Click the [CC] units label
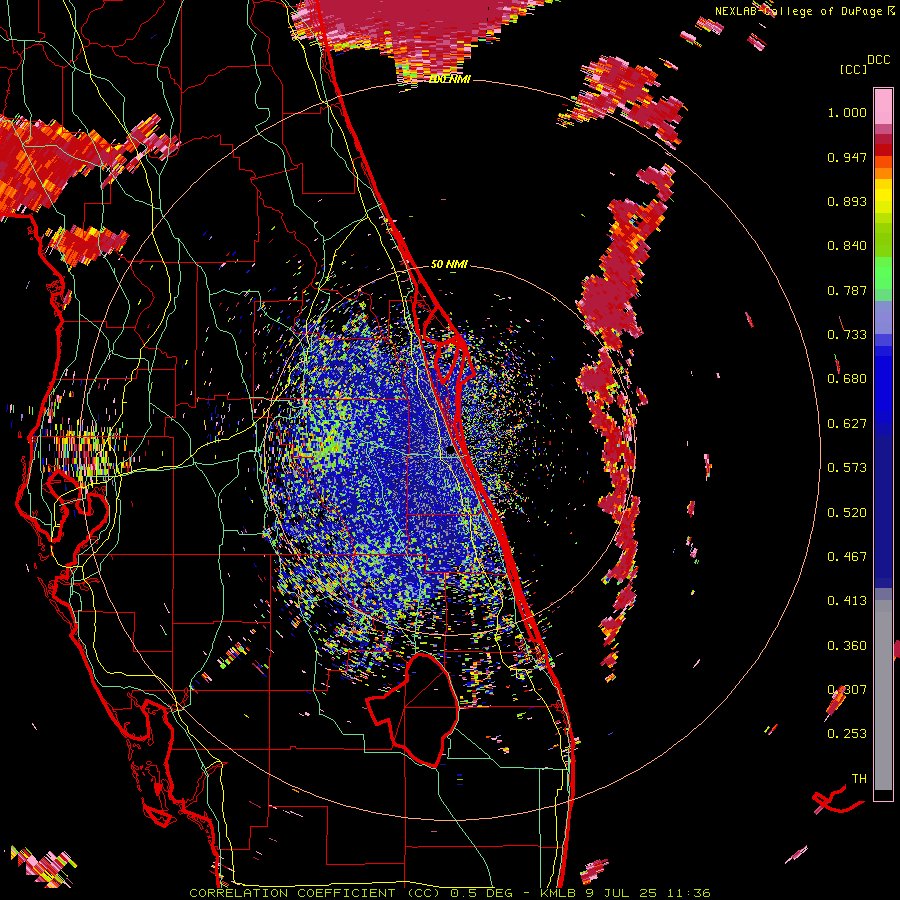 tap(853, 69)
